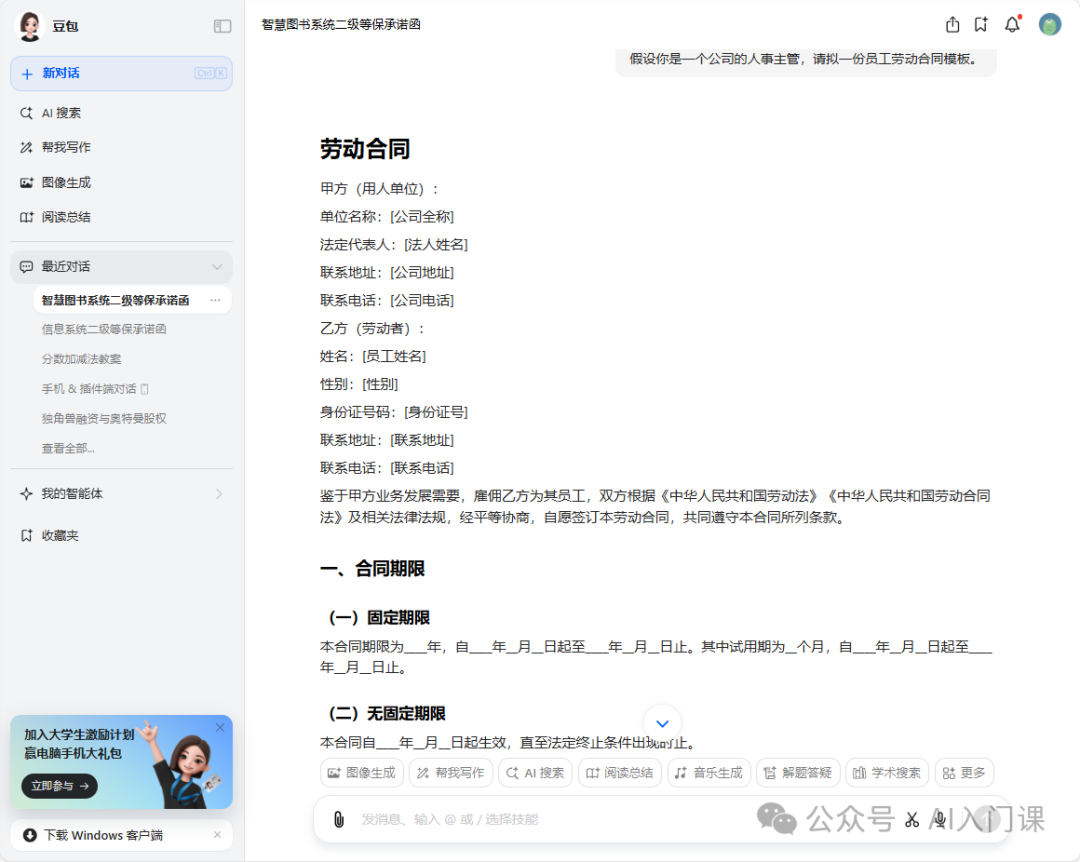Click the text 姓名：[员工姓名]
This screenshot has width=1080, height=862.
coord(373,356)
